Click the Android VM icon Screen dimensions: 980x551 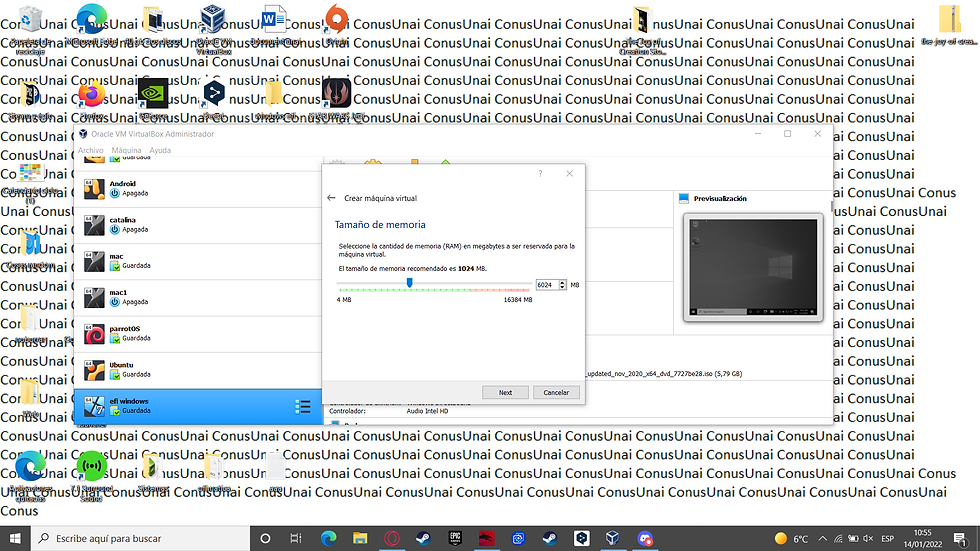(94, 189)
